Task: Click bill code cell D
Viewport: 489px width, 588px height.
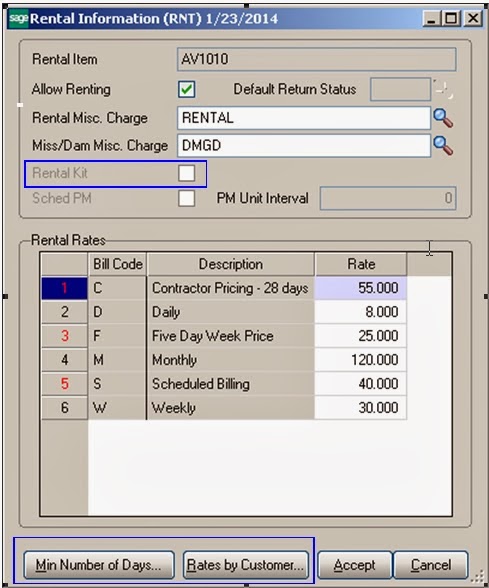Action: 117,312
